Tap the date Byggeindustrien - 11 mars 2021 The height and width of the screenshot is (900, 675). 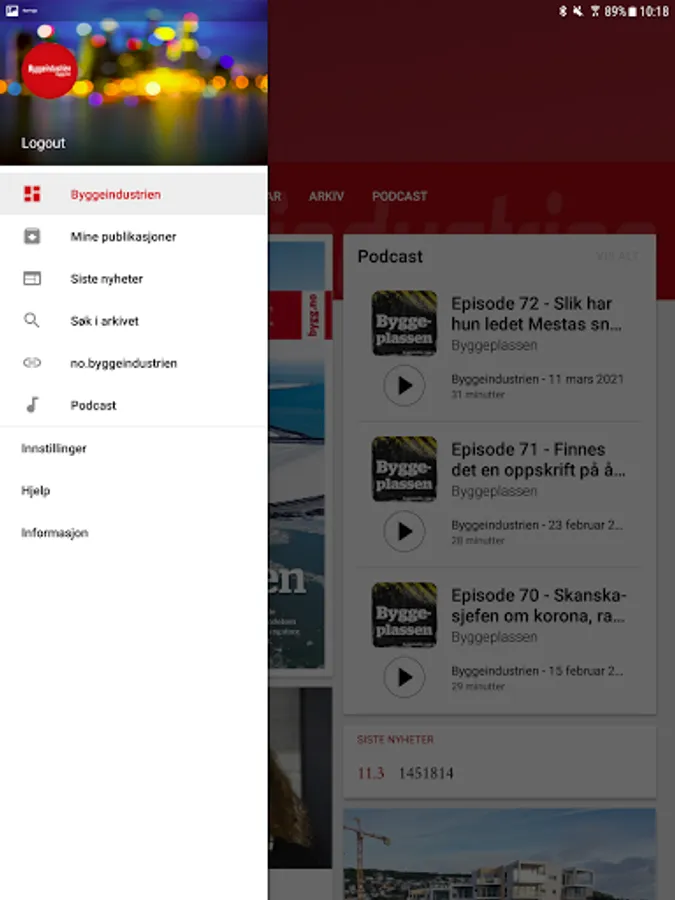click(537, 379)
